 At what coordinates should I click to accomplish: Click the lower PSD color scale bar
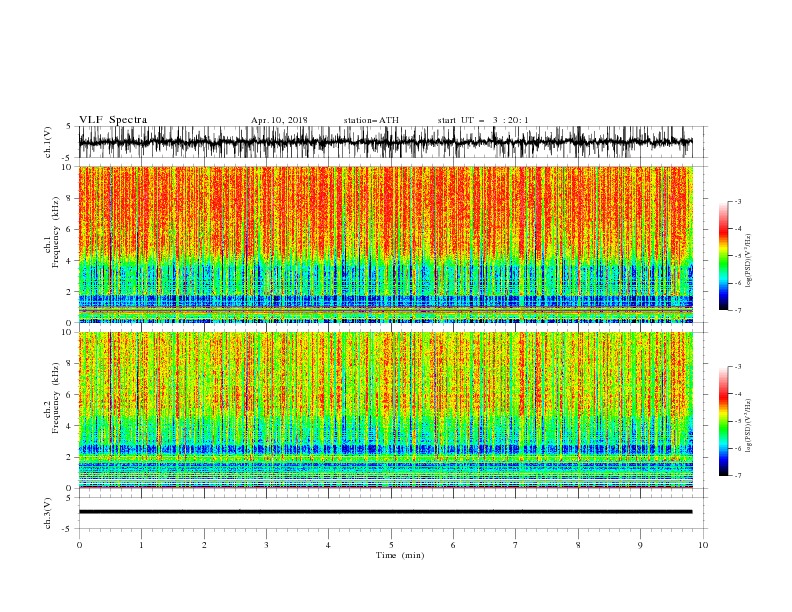pyautogui.click(x=723, y=421)
